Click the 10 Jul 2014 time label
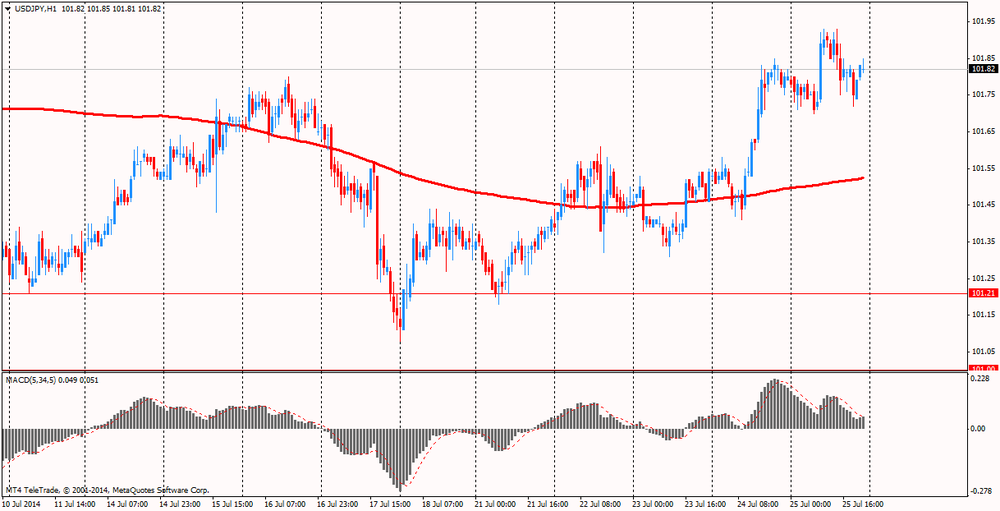This screenshot has width=1000, height=511. [20, 504]
